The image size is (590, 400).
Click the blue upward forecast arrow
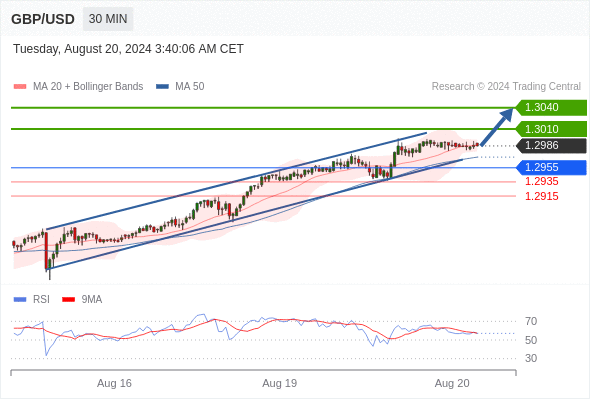coord(497,127)
